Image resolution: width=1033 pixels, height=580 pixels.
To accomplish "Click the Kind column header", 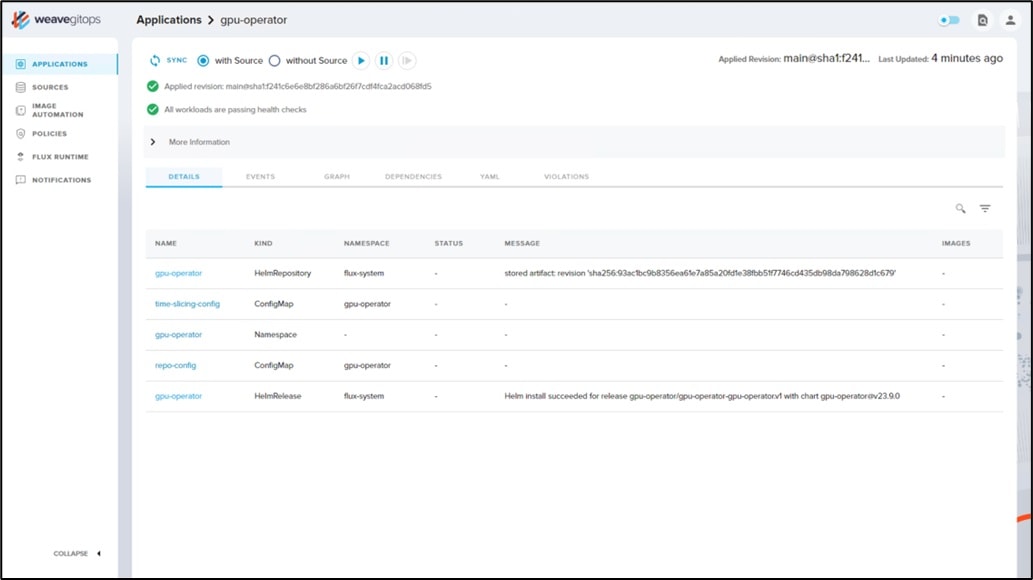I will (264, 243).
